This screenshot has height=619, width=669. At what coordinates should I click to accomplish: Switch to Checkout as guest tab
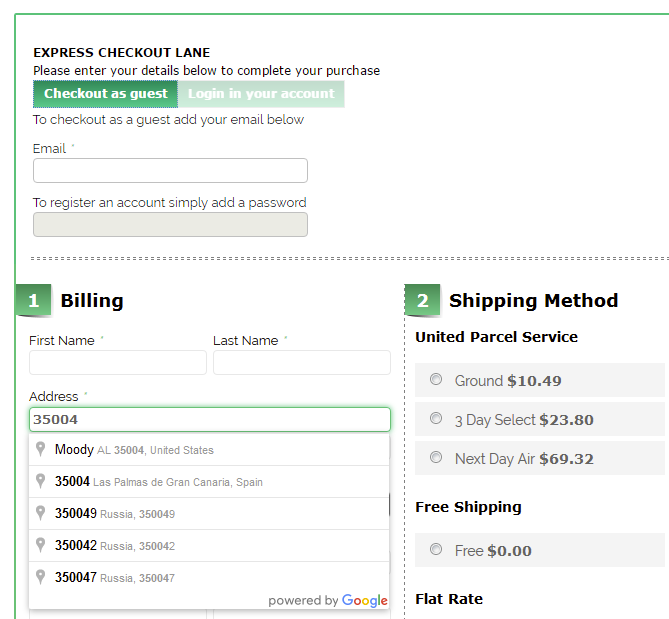pyautogui.click(x=105, y=94)
